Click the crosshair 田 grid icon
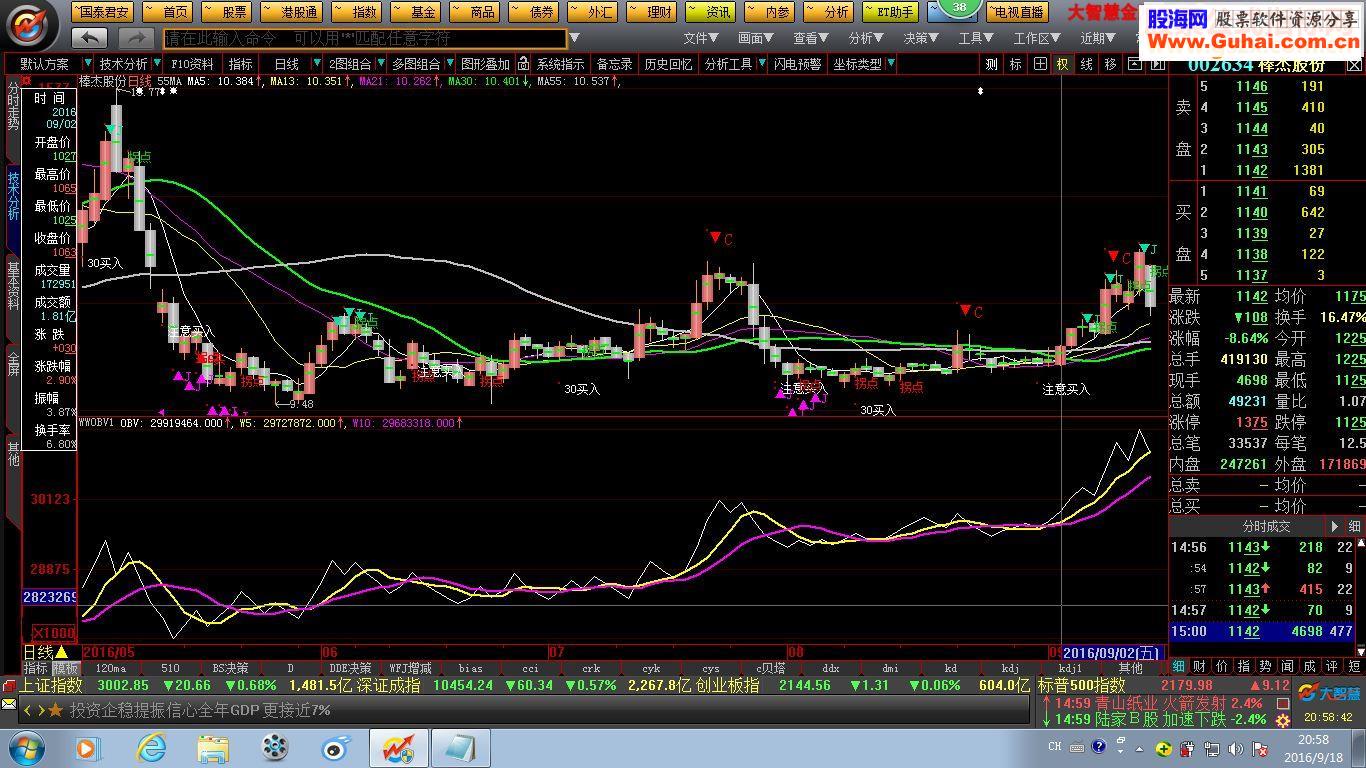 1040,64
